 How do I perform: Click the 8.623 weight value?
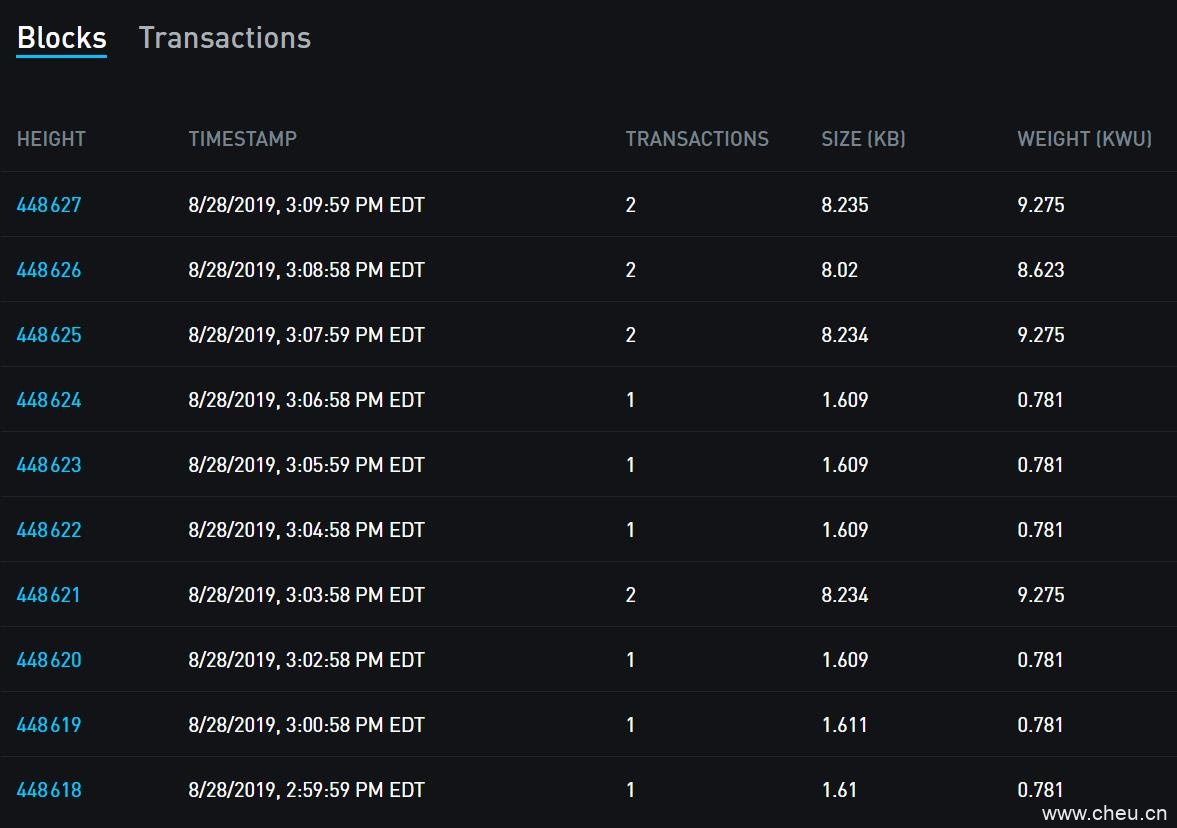pos(1040,270)
